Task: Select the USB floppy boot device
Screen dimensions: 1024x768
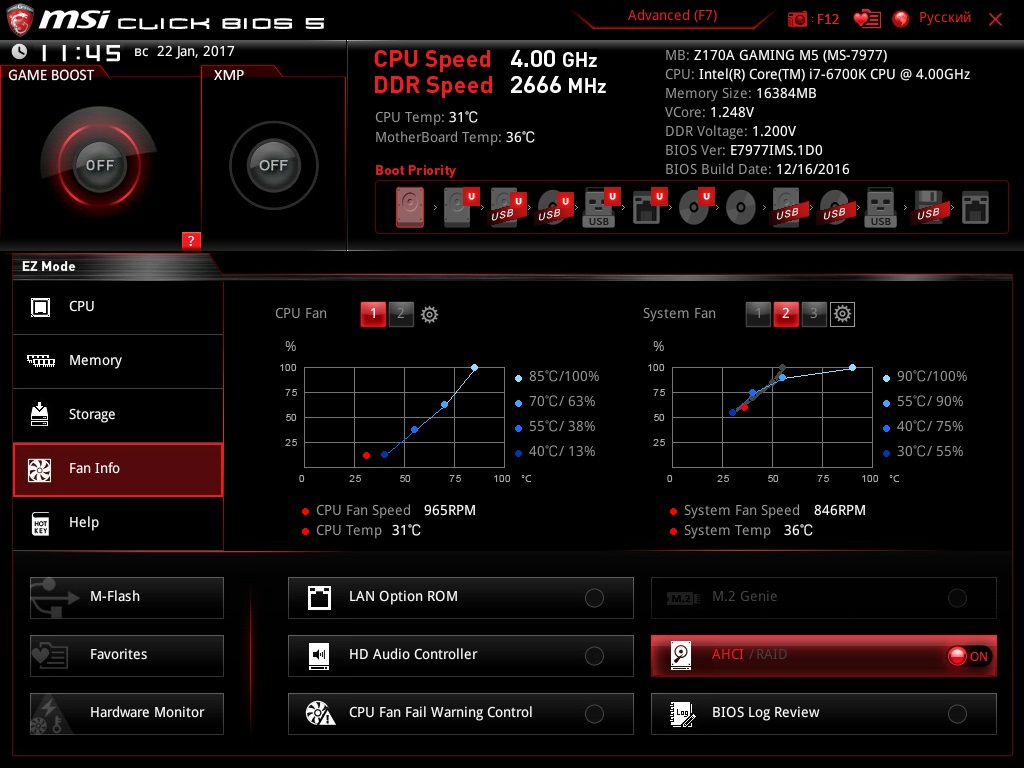Action: (928, 208)
